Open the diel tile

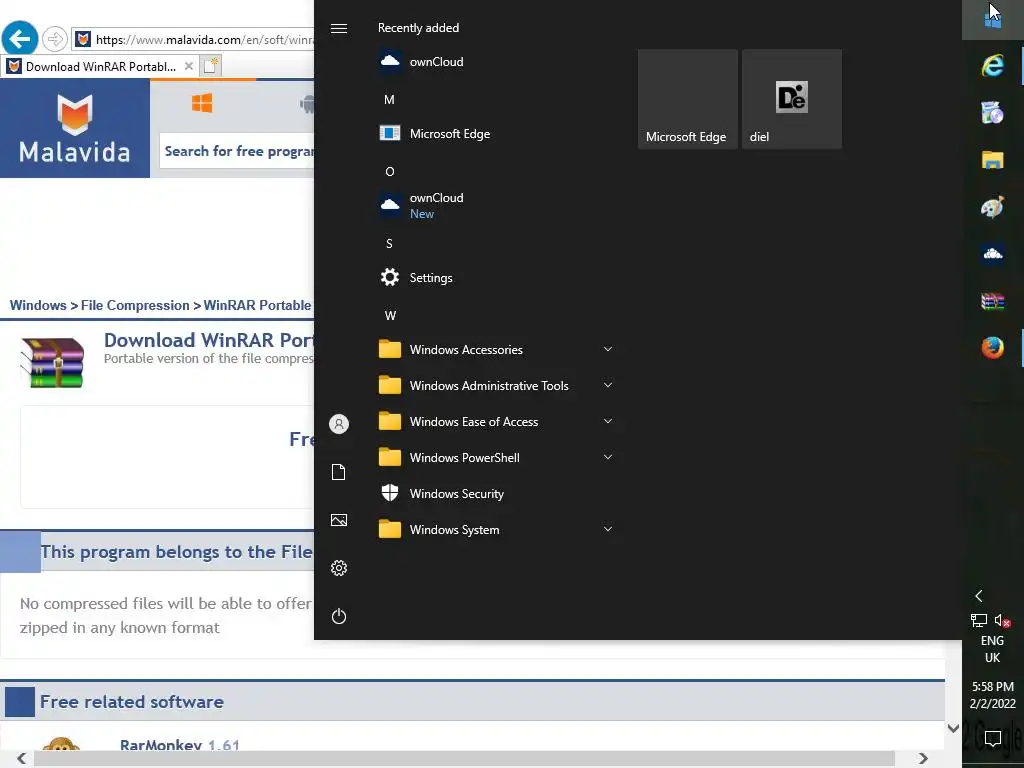pos(792,99)
